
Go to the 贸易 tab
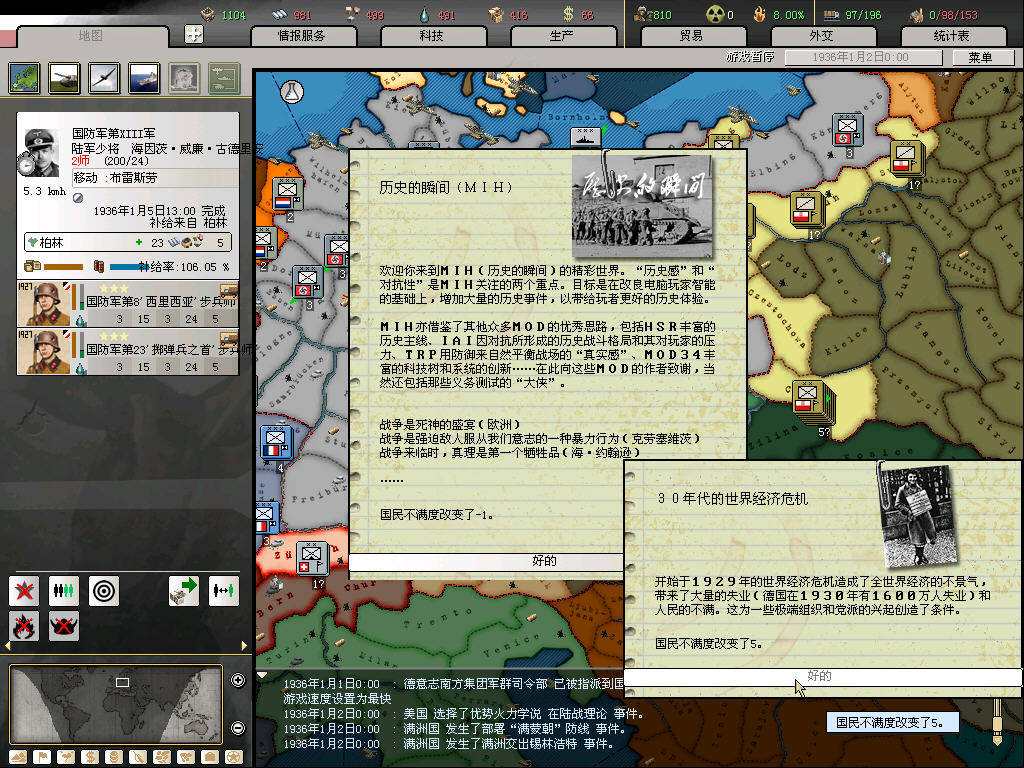(x=692, y=36)
